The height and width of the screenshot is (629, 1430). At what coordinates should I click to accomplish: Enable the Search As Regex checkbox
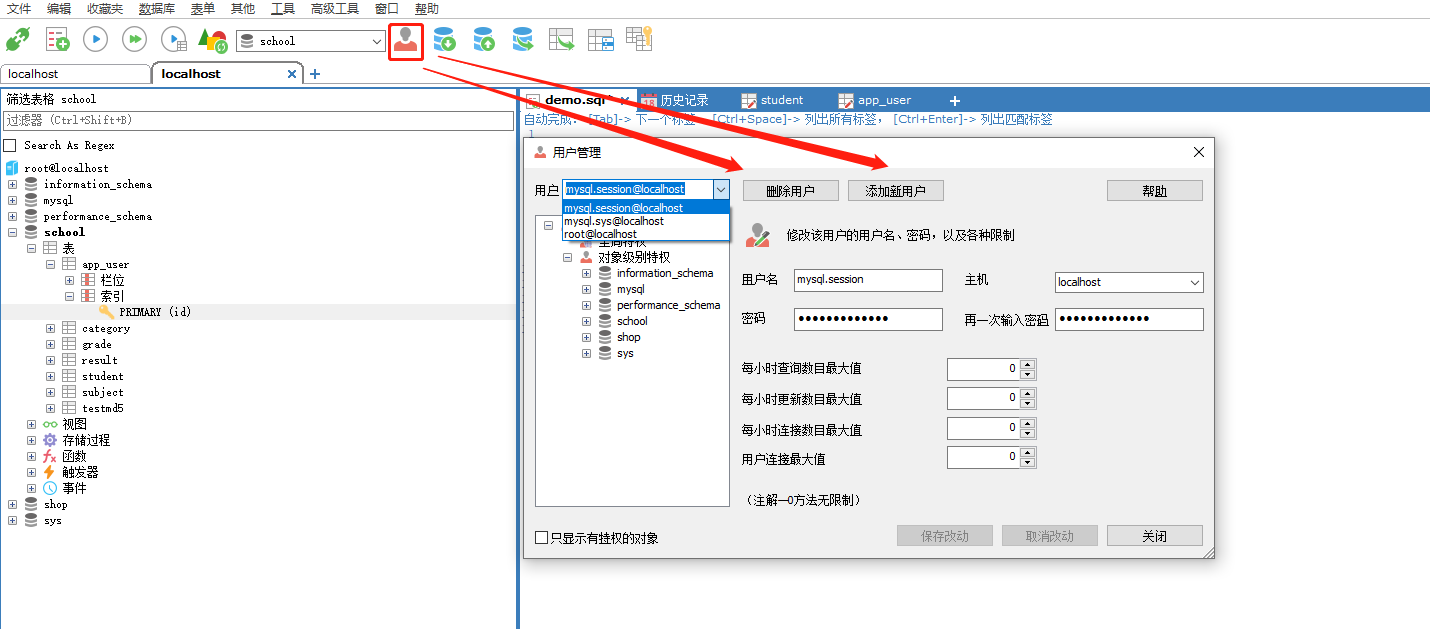(10, 145)
